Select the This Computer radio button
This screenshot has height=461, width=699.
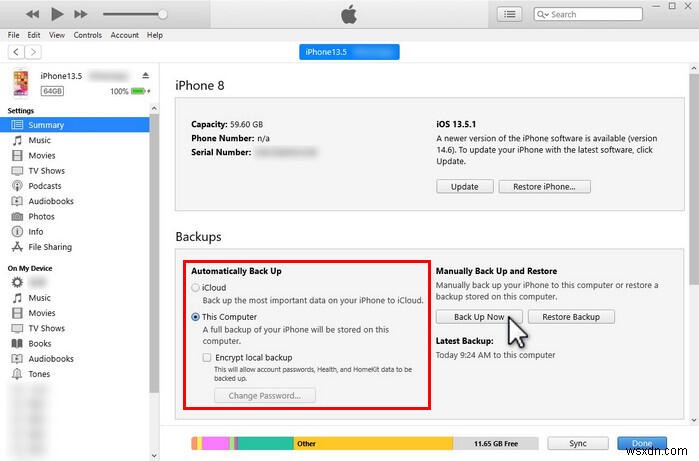(x=195, y=317)
